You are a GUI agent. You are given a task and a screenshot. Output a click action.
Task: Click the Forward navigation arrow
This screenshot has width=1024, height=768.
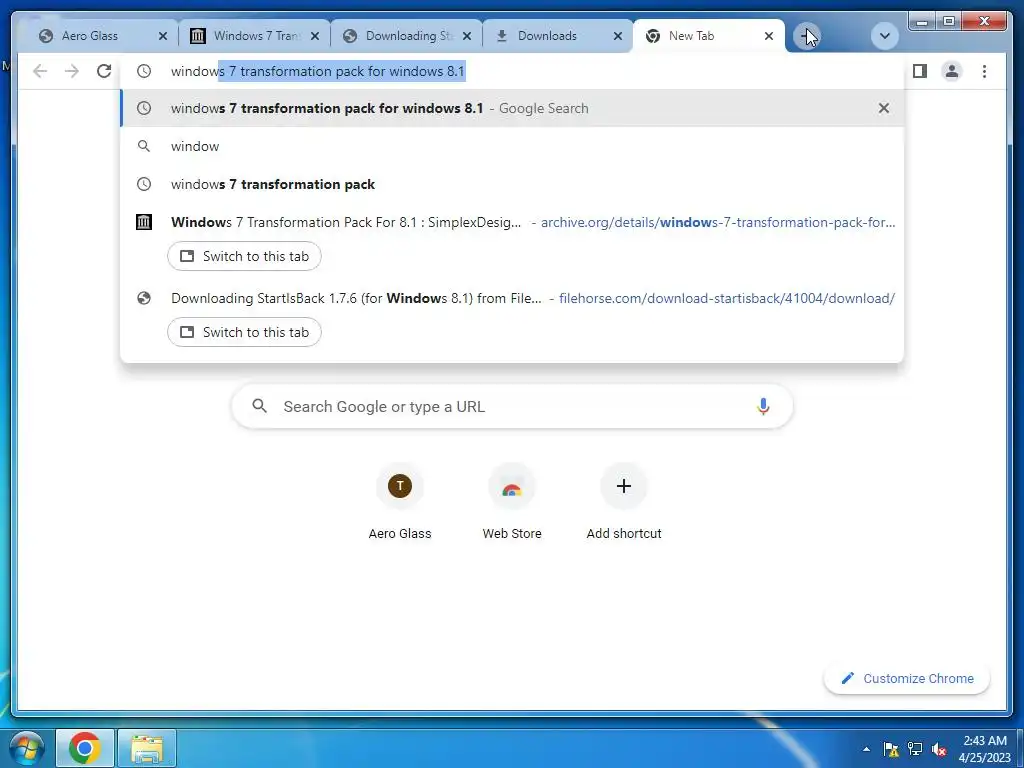pyautogui.click(x=72, y=71)
